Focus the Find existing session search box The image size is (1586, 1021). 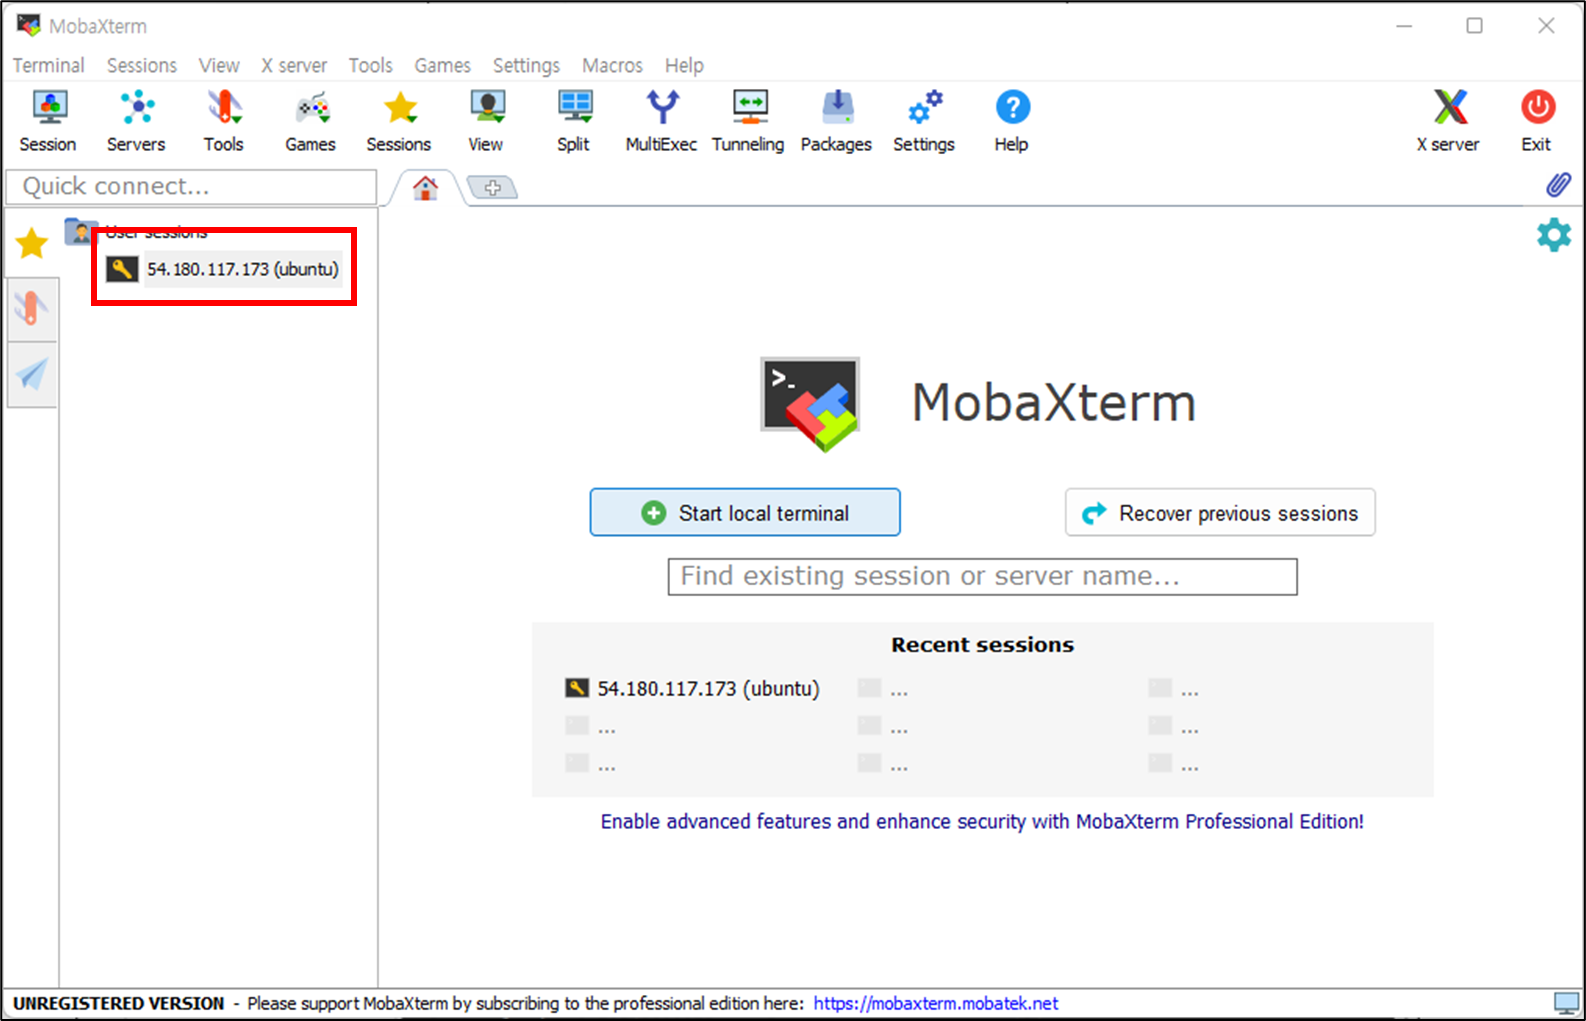click(983, 576)
